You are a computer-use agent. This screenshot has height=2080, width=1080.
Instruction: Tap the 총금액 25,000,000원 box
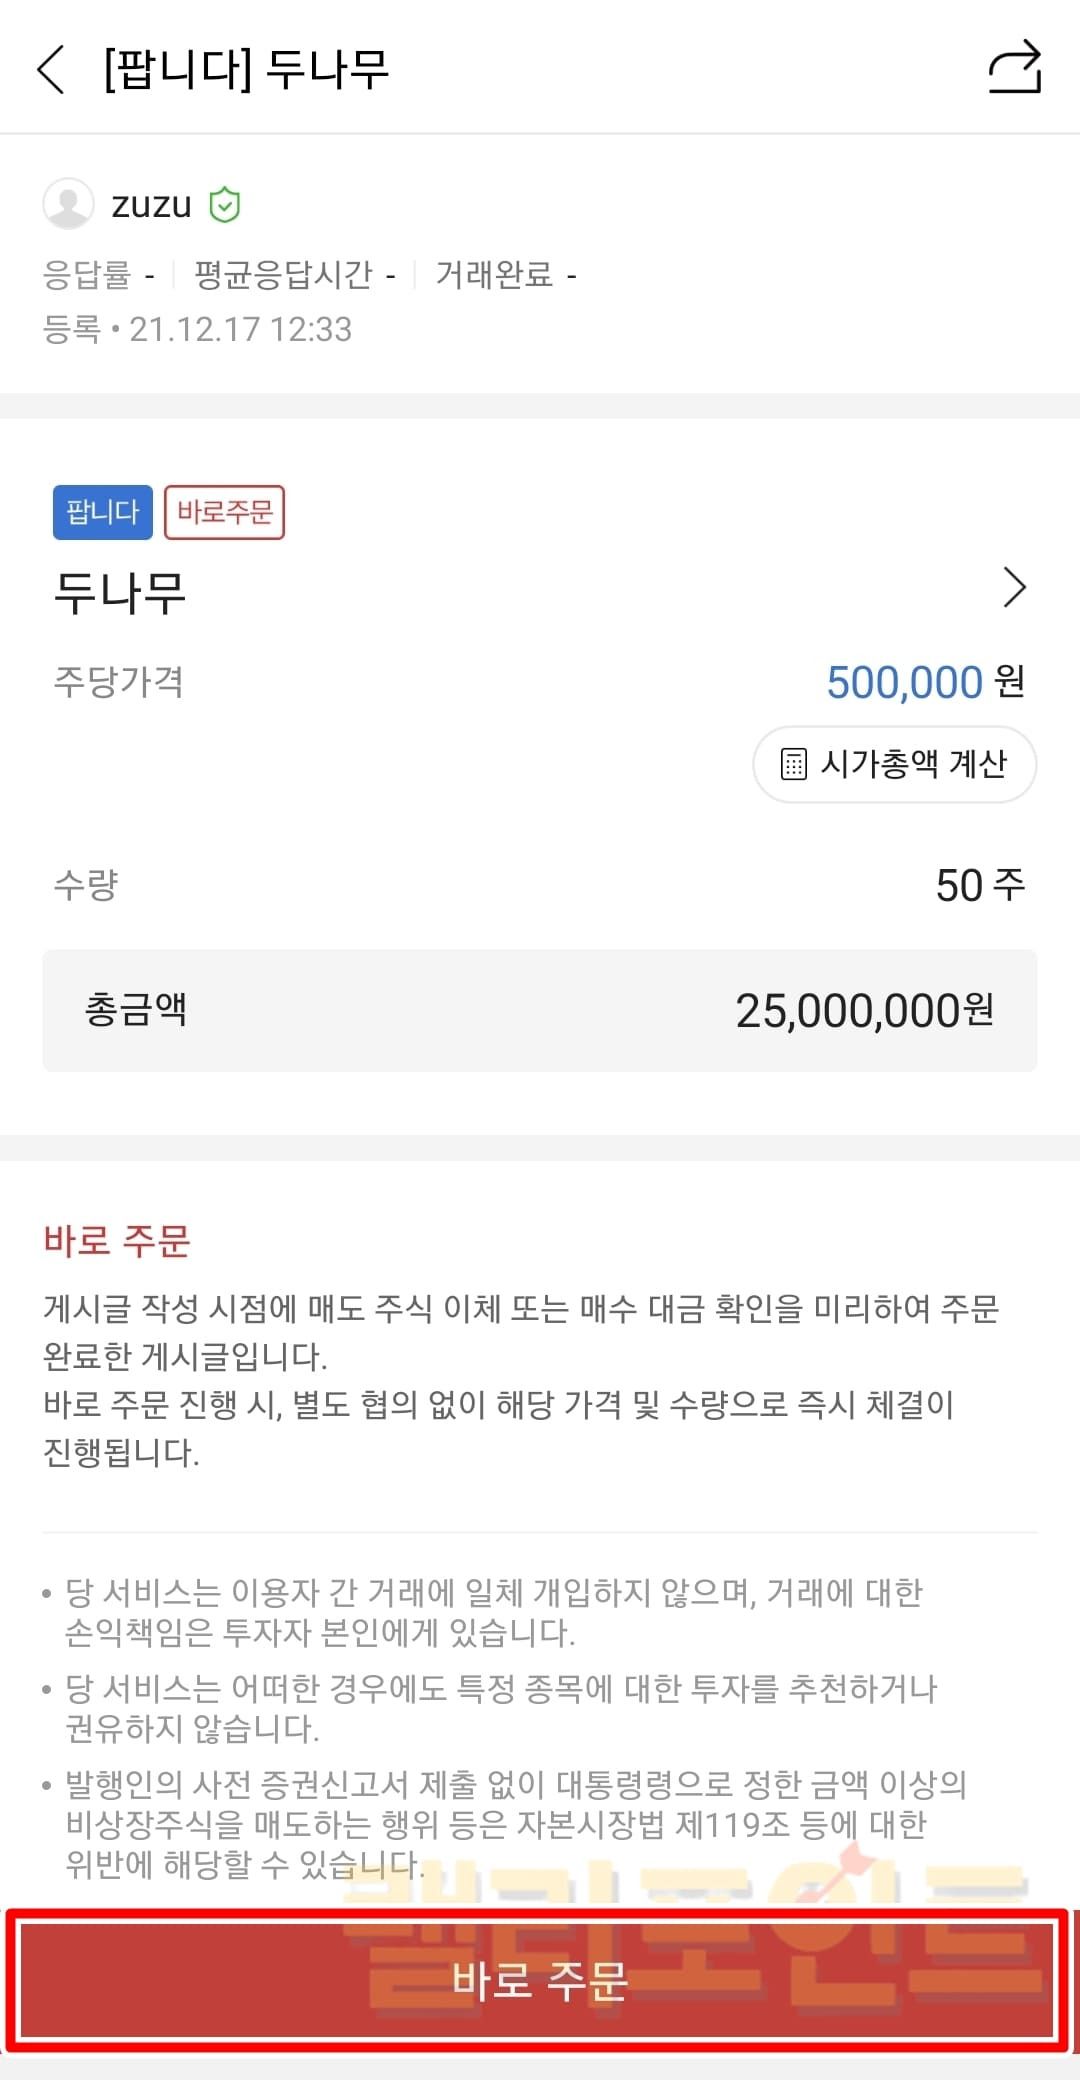pyautogui.click(x=540, y=1010)
